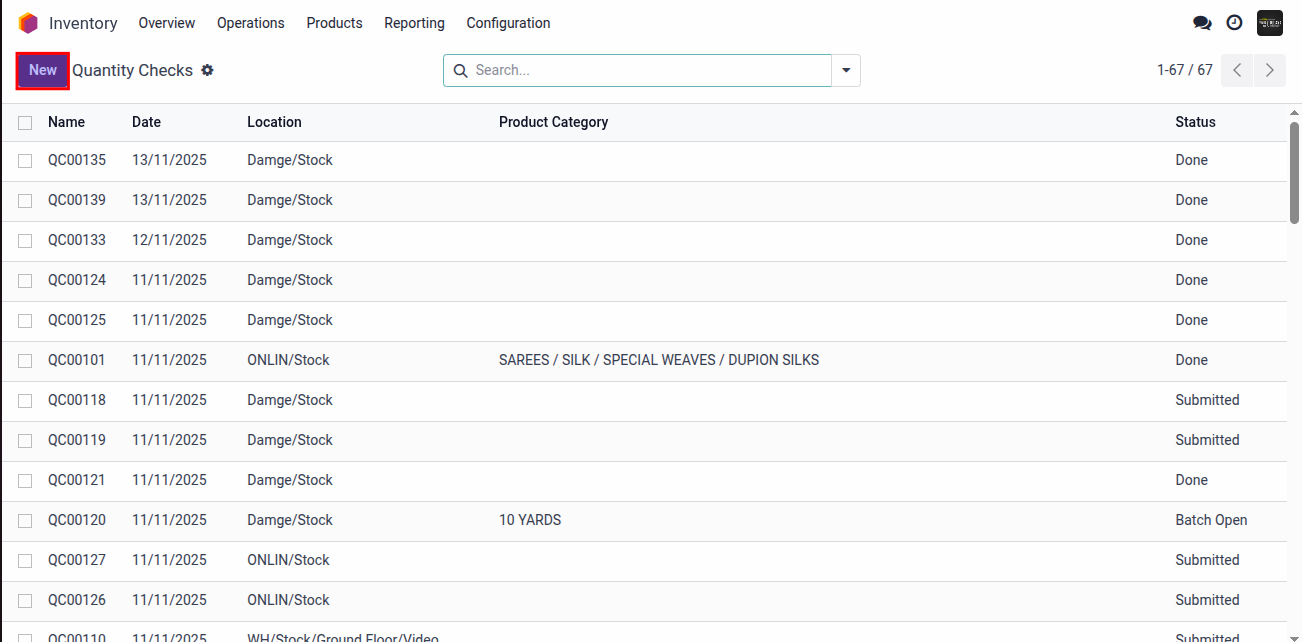The height and width of the screenshot is (642, 1302).
Task: Click the magnifier search icon
Action: click(460, 71)
